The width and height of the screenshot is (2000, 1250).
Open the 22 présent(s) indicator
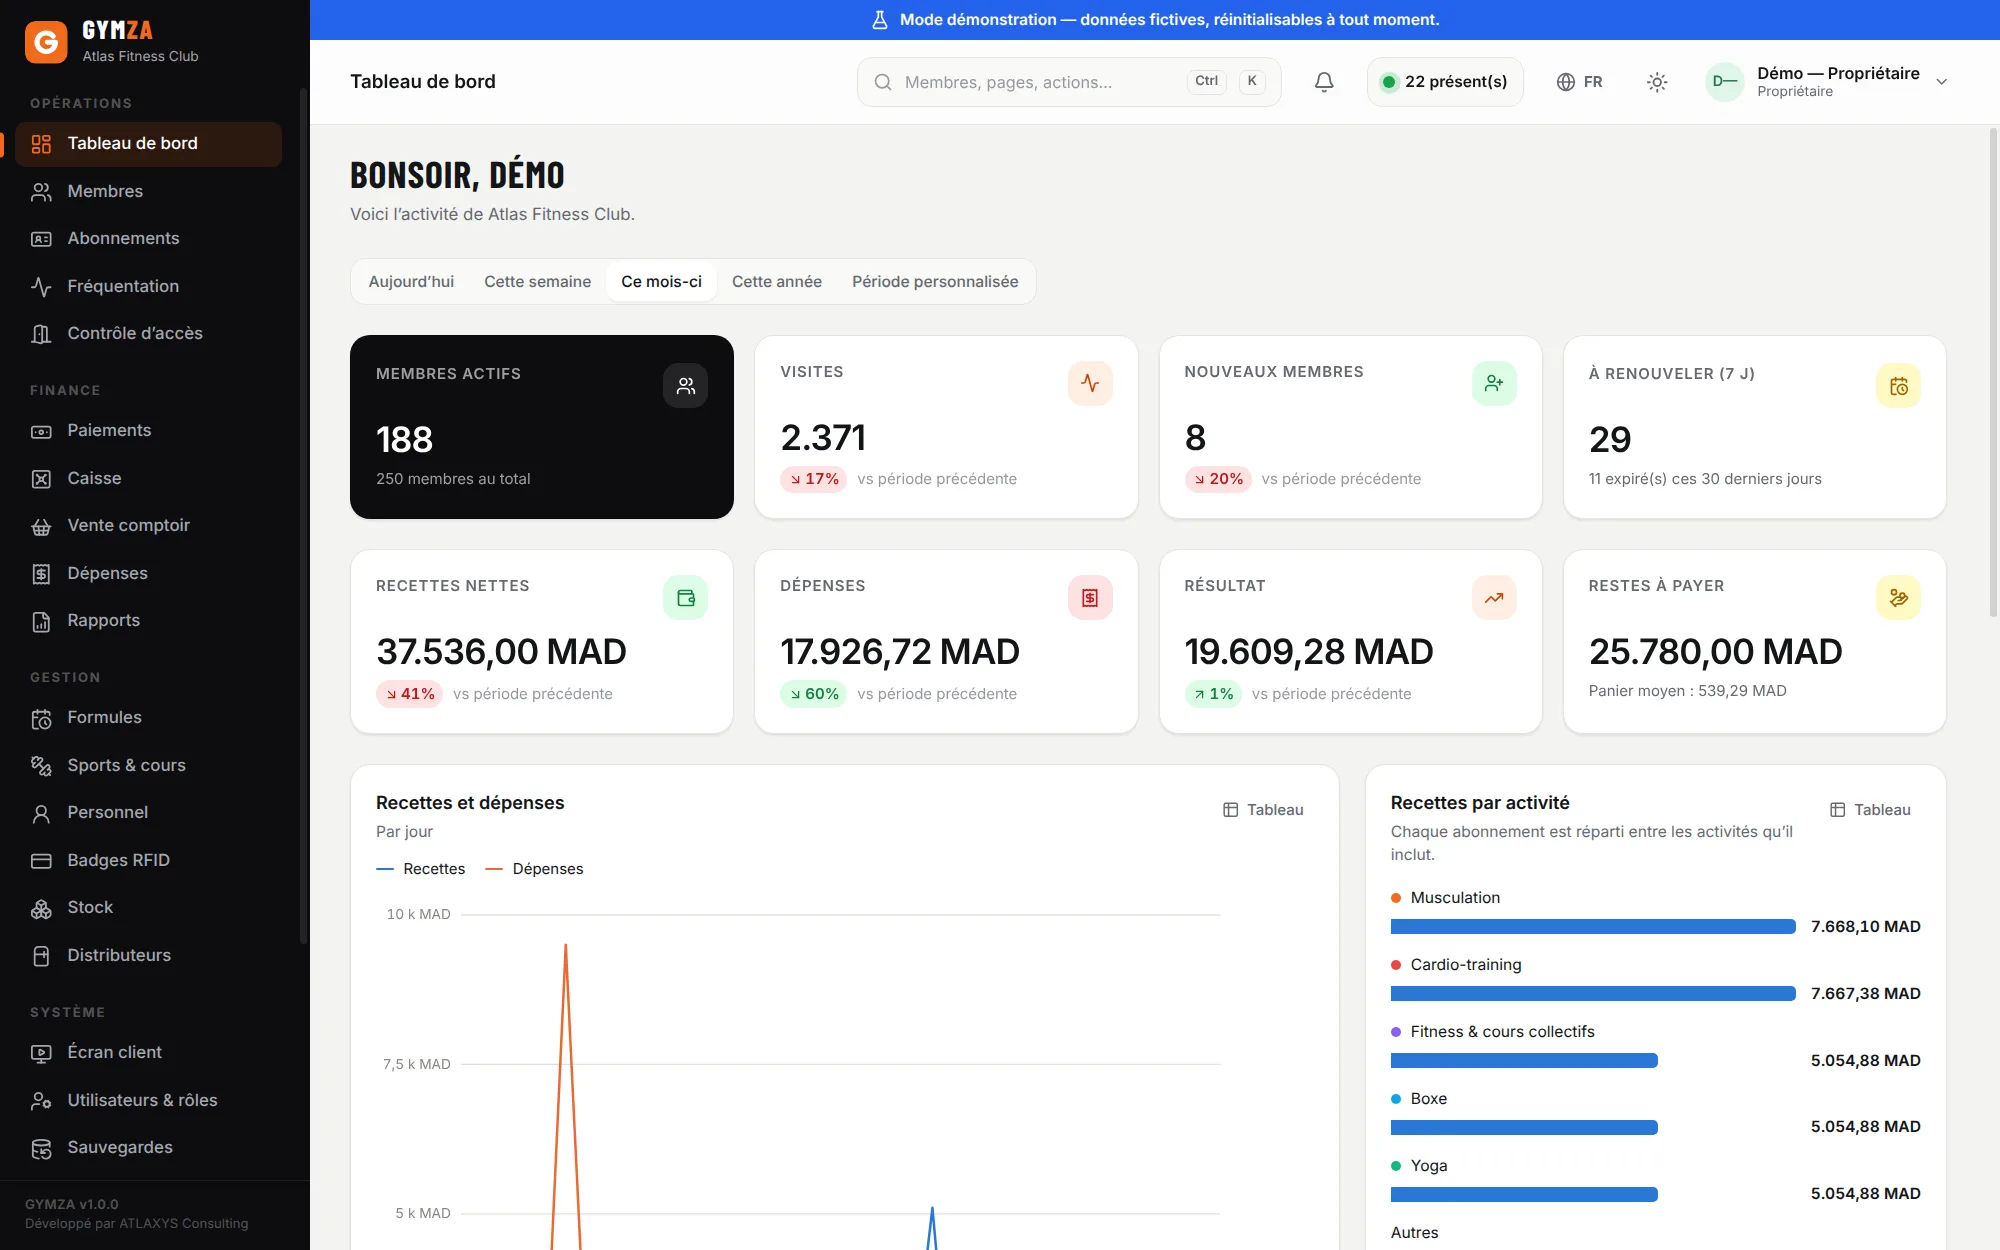[1445, 82]
